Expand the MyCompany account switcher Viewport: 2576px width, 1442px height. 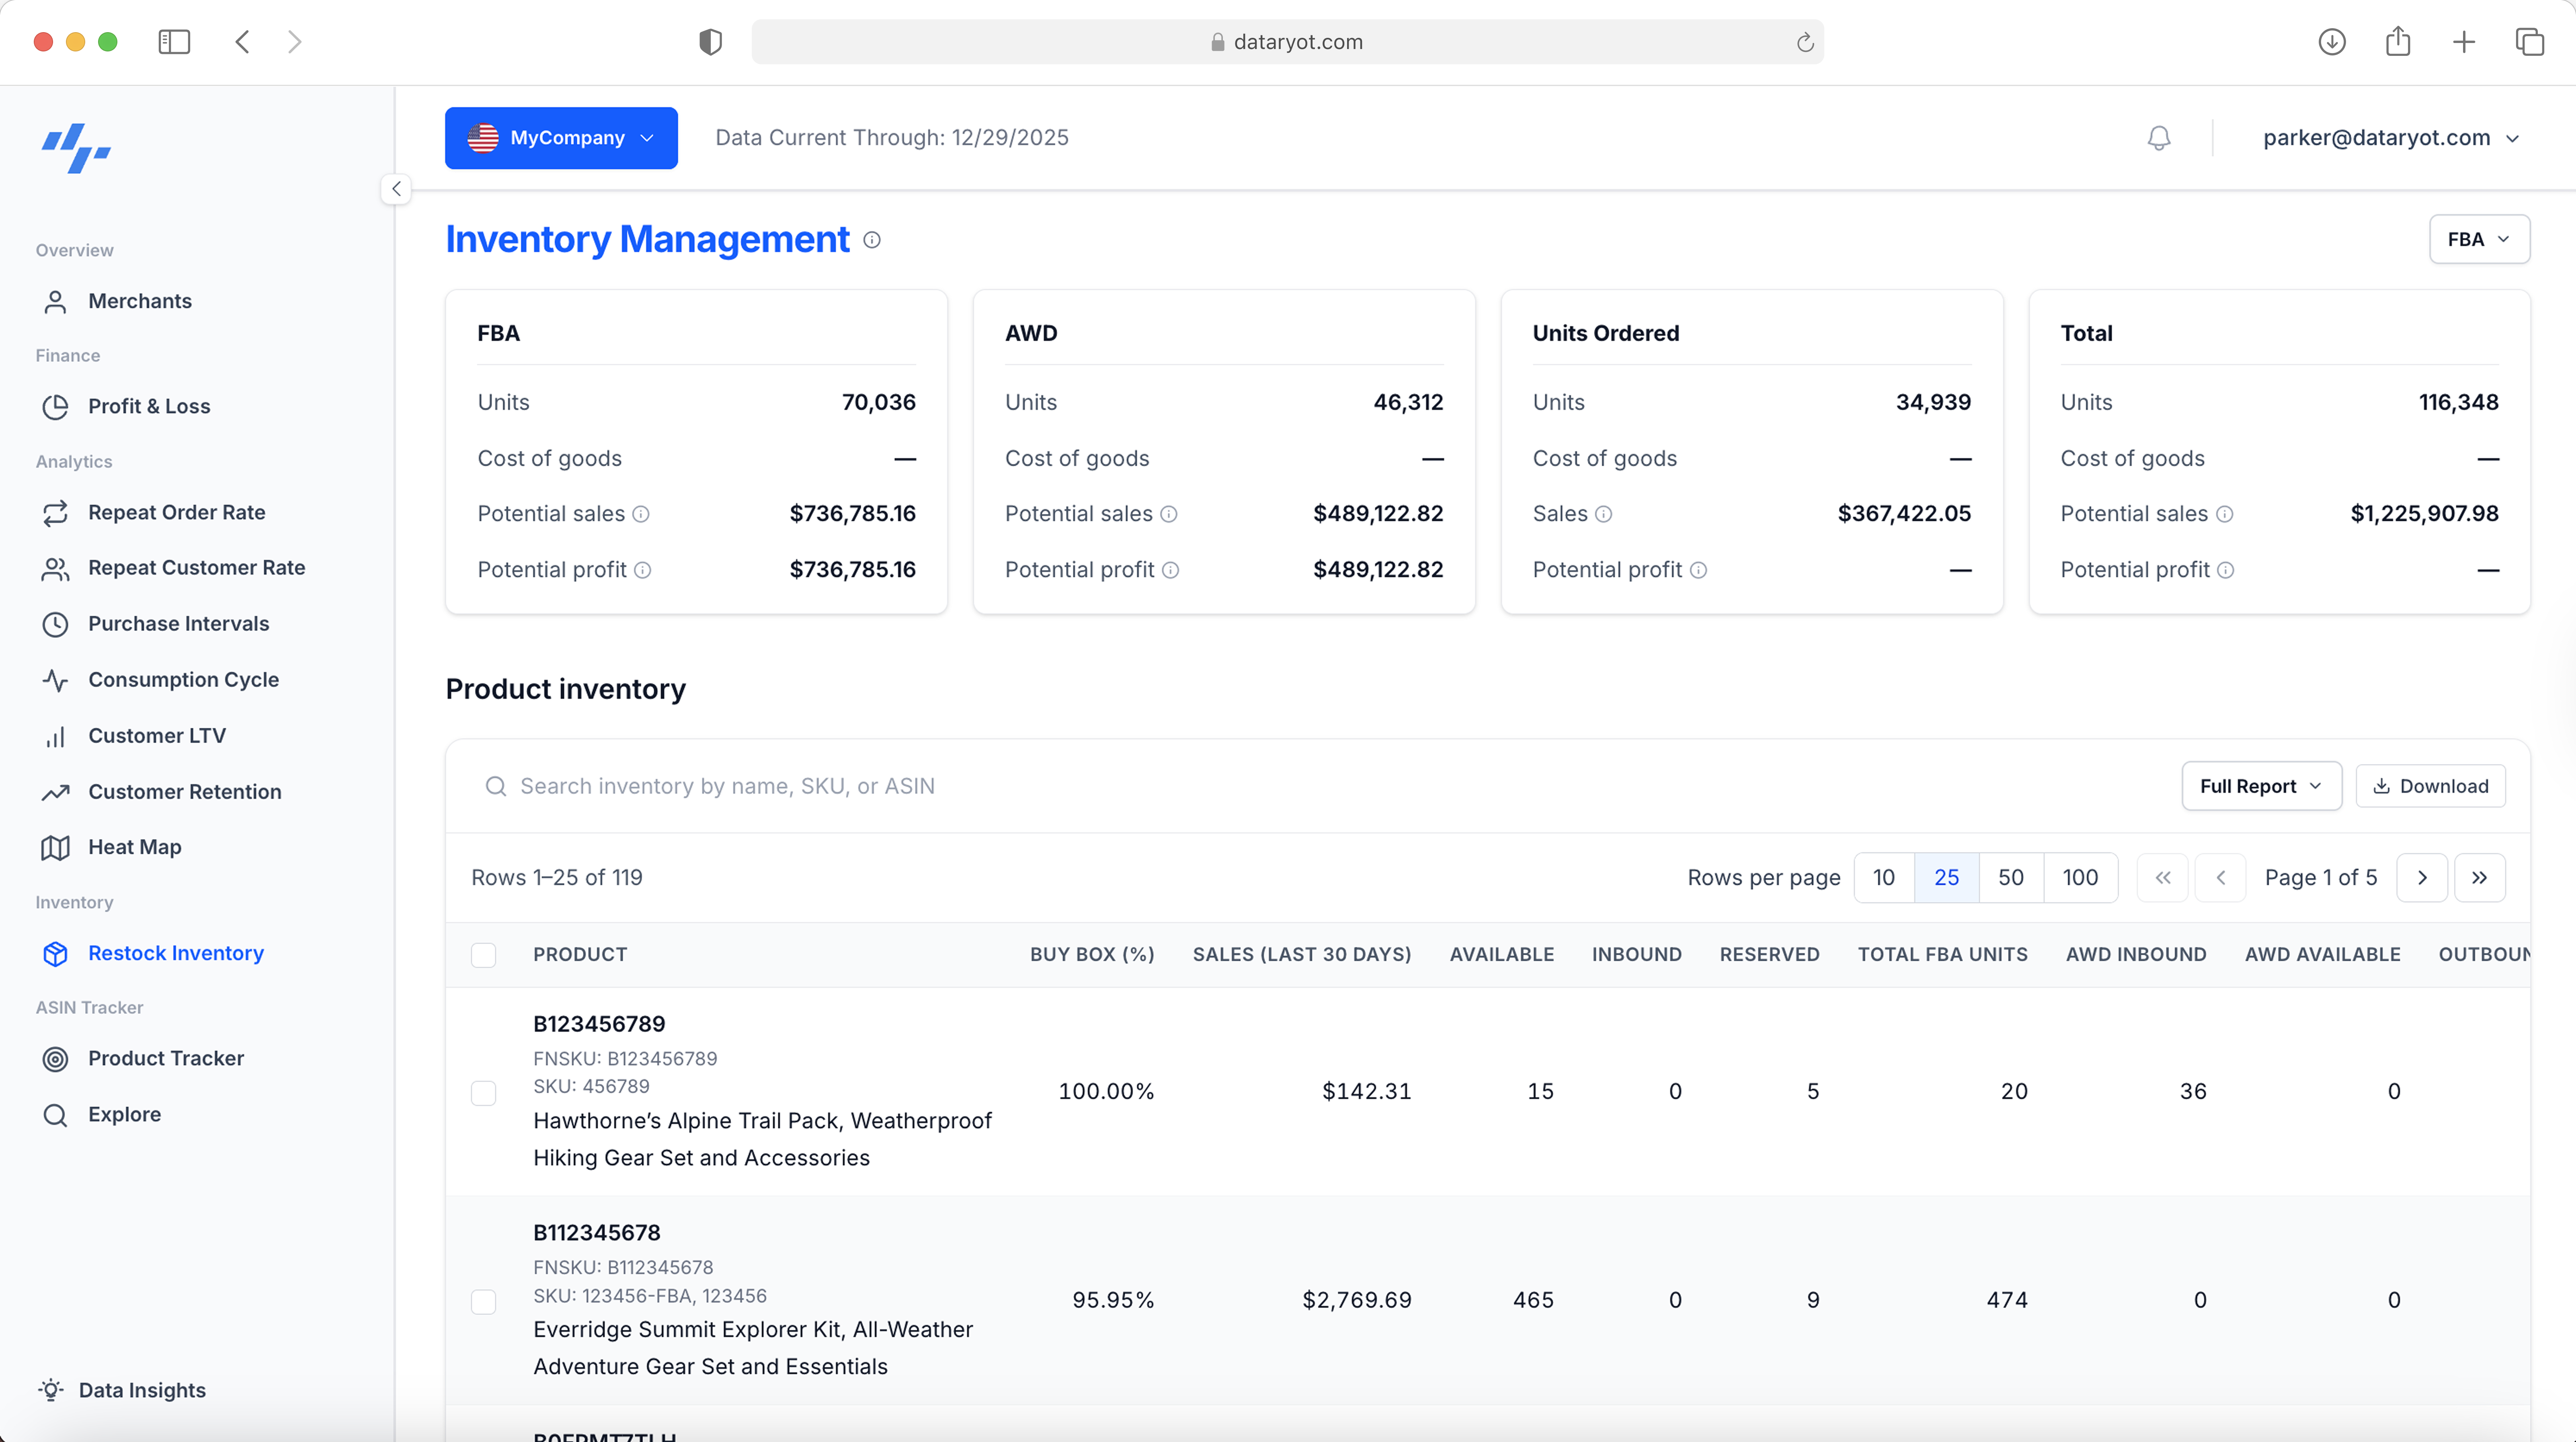tap(561, 137)
